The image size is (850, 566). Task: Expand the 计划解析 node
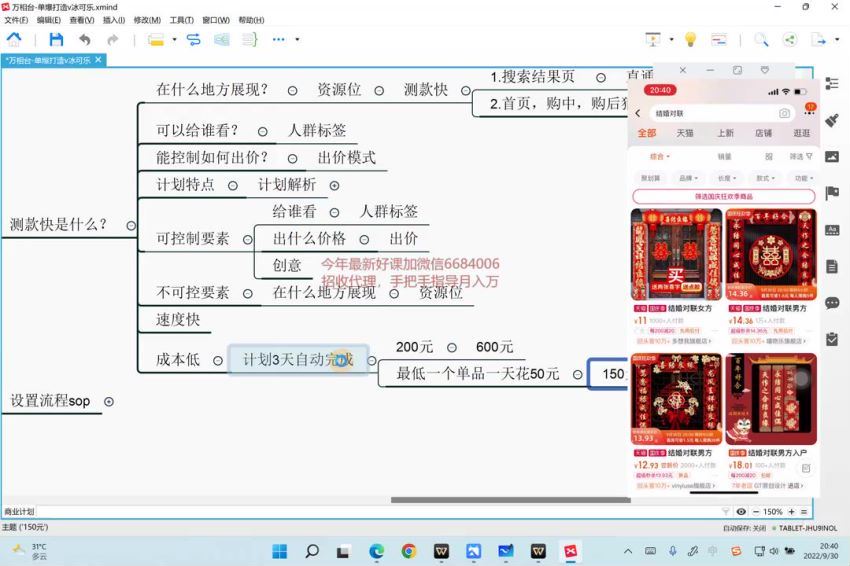click(334, 185)
